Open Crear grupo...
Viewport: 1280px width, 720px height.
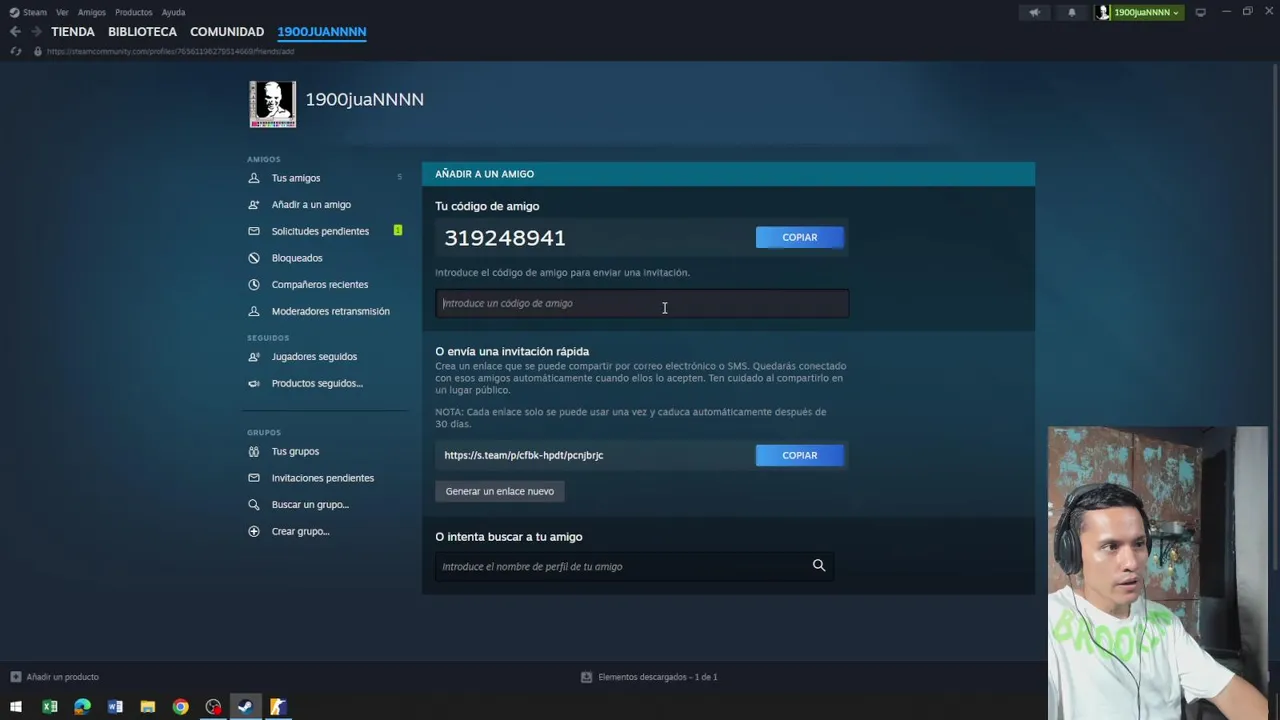[300, 531]
